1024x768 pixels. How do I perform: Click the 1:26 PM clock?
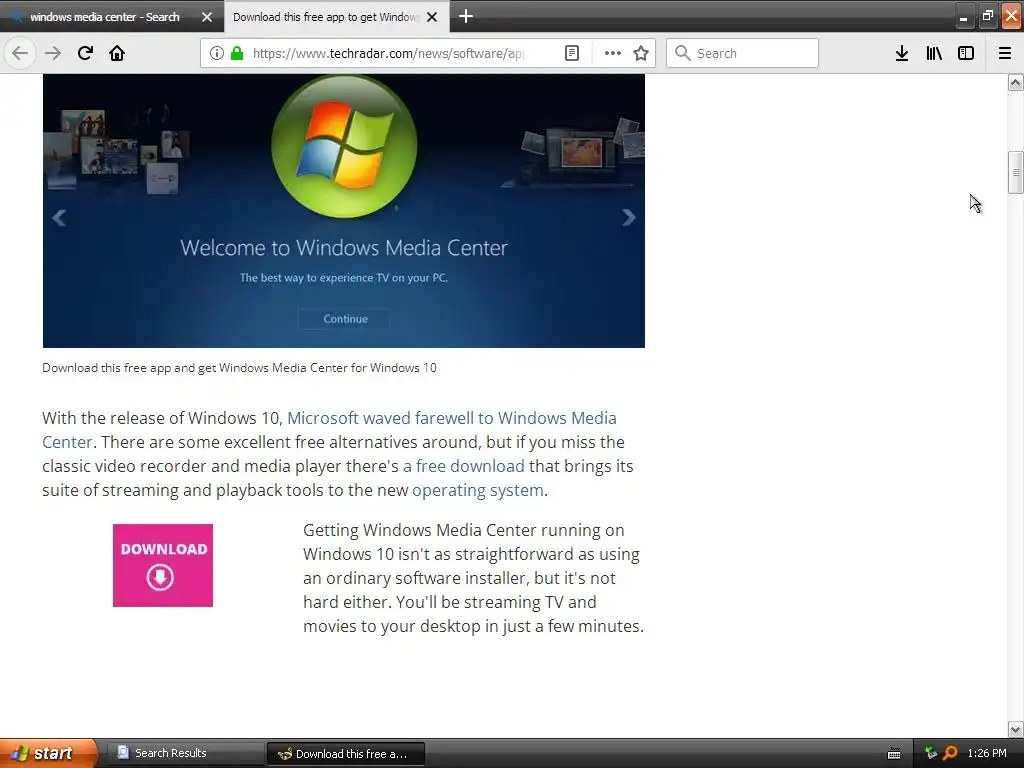(x=987, y=753)
